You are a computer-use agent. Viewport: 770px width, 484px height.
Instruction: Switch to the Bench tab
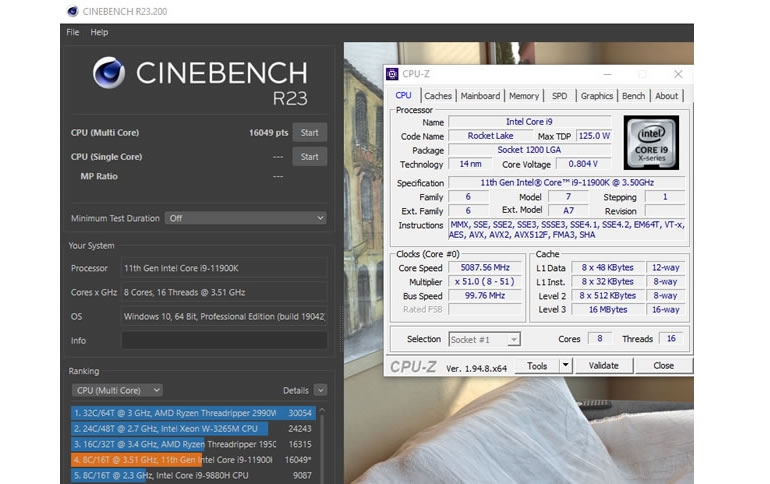coord(633,96)
